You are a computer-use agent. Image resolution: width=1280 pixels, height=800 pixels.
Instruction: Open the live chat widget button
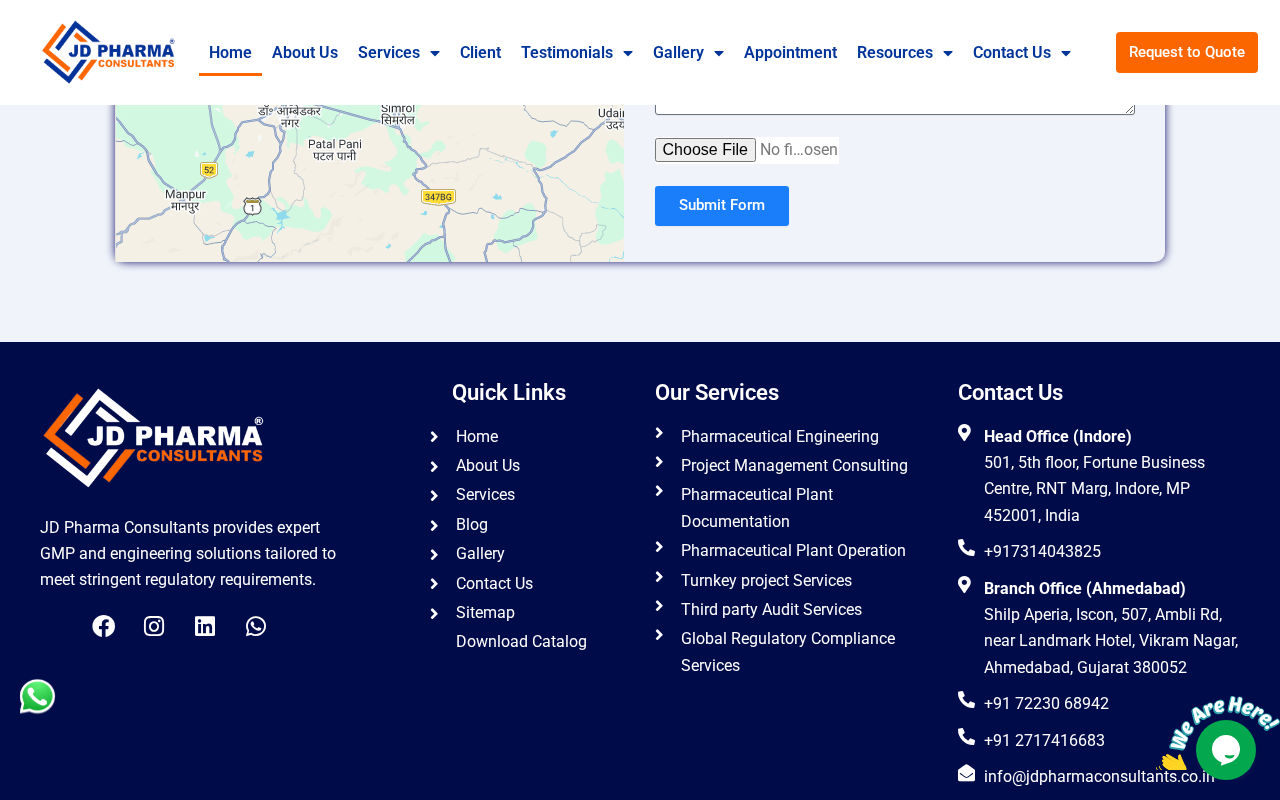click(1225, 750)
